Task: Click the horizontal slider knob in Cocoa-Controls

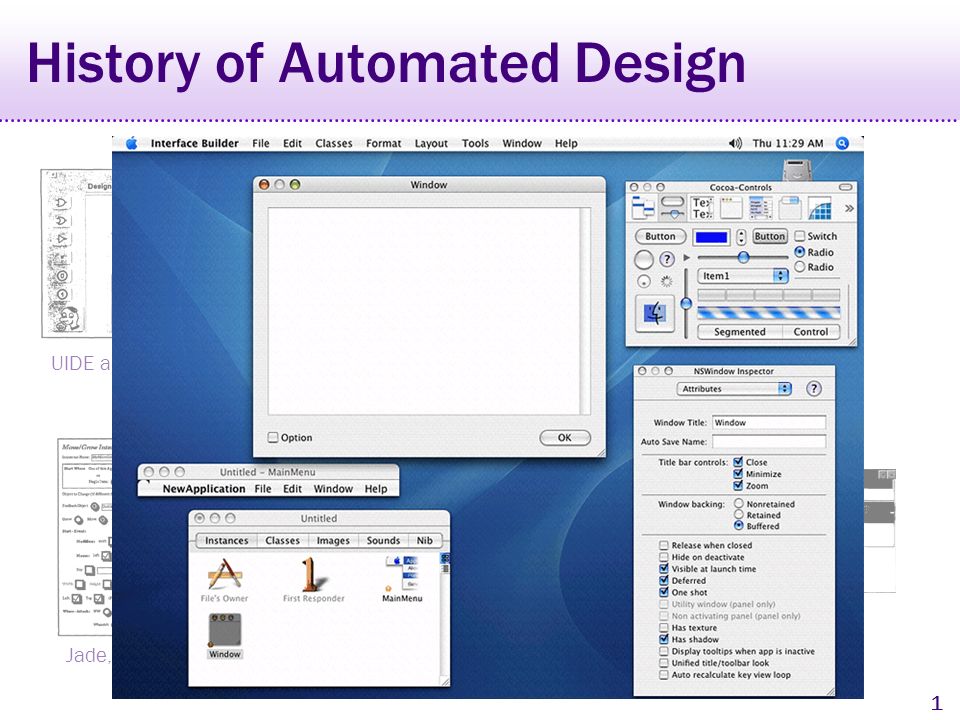Action: tap(743, 258)
